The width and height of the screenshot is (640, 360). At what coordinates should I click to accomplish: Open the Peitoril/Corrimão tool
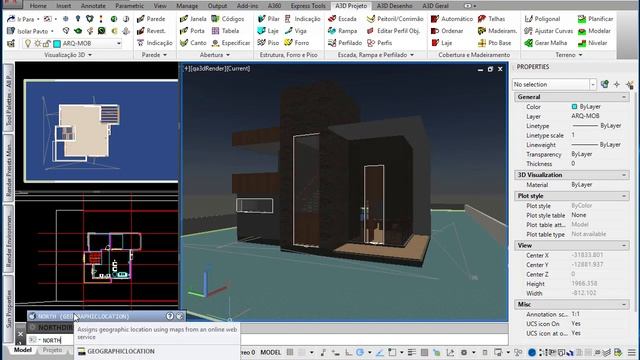[395, 19]
